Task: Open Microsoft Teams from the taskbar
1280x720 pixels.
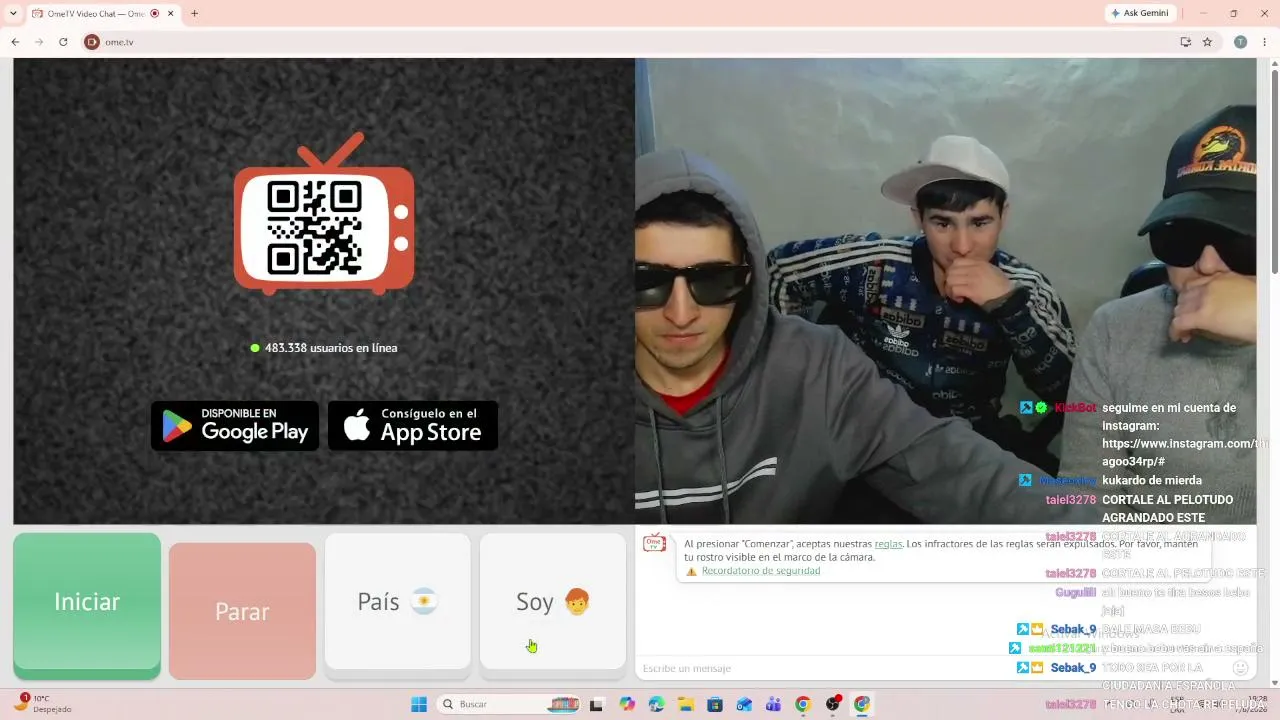Action: pyautogui.click(x=773, y=704)
